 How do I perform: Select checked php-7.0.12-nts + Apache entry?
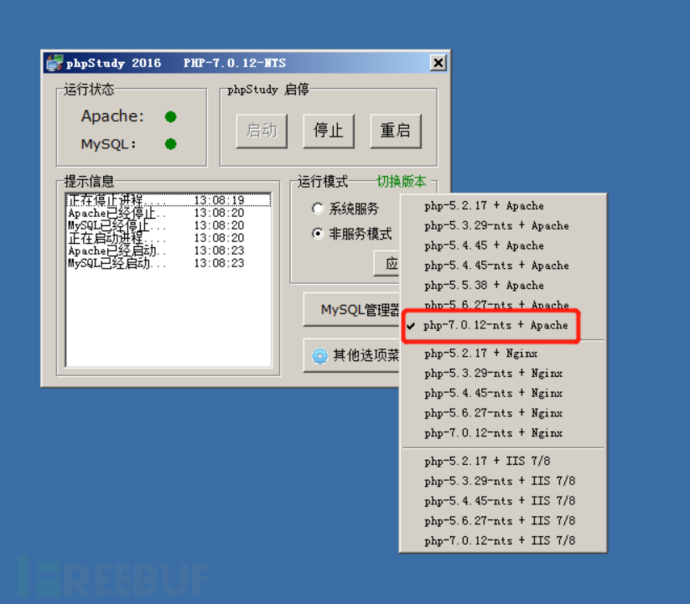tap(503, 326)
